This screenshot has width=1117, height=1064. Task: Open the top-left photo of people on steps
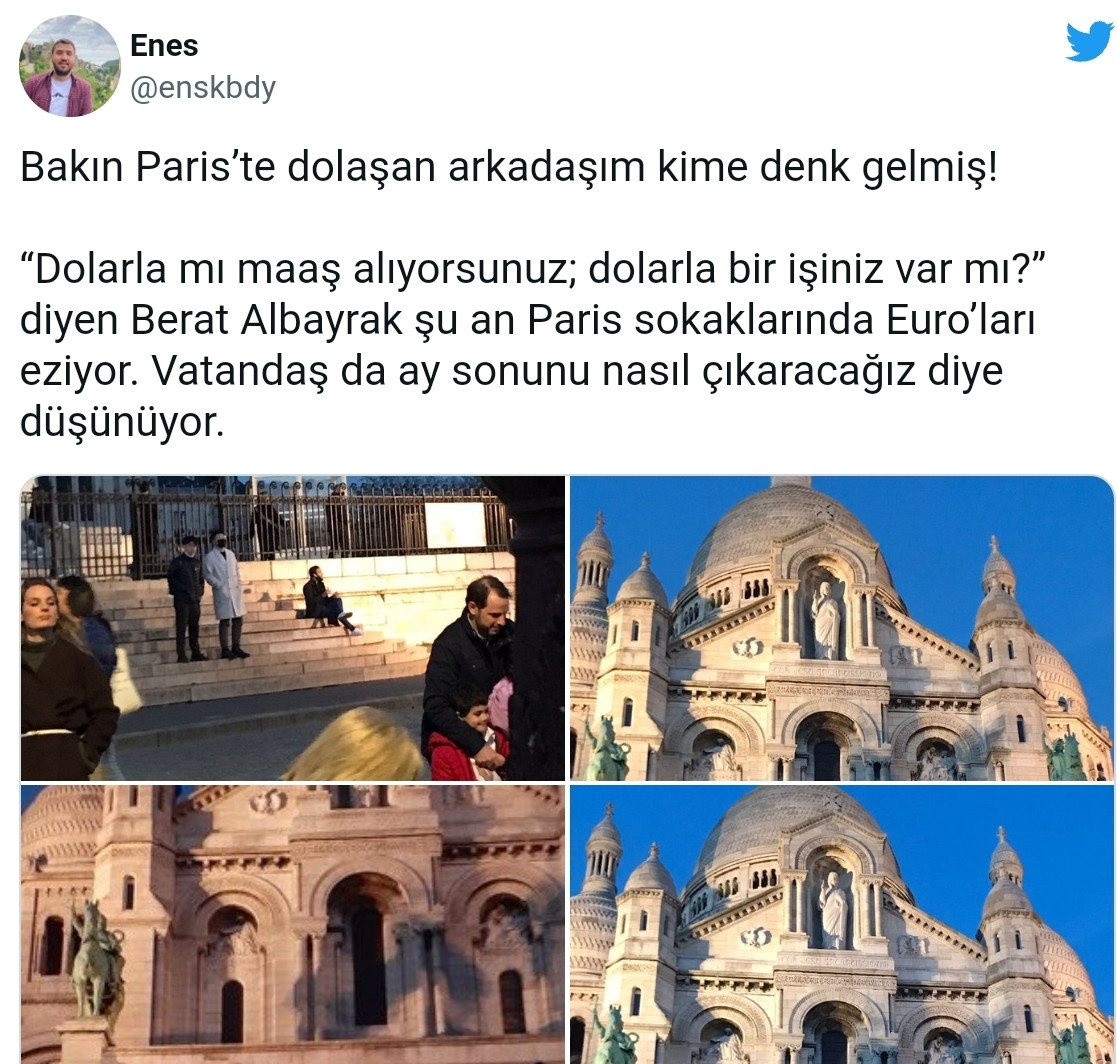293,628
